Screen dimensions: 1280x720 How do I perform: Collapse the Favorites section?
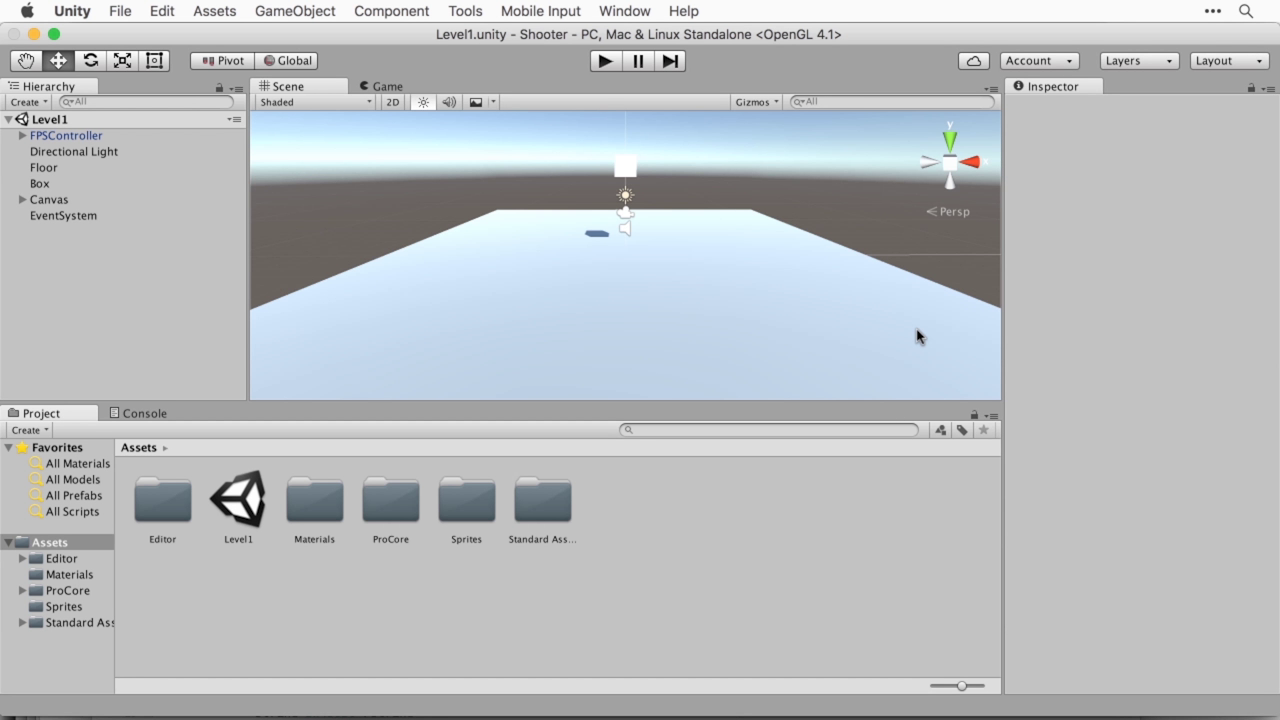click(9, 448)
